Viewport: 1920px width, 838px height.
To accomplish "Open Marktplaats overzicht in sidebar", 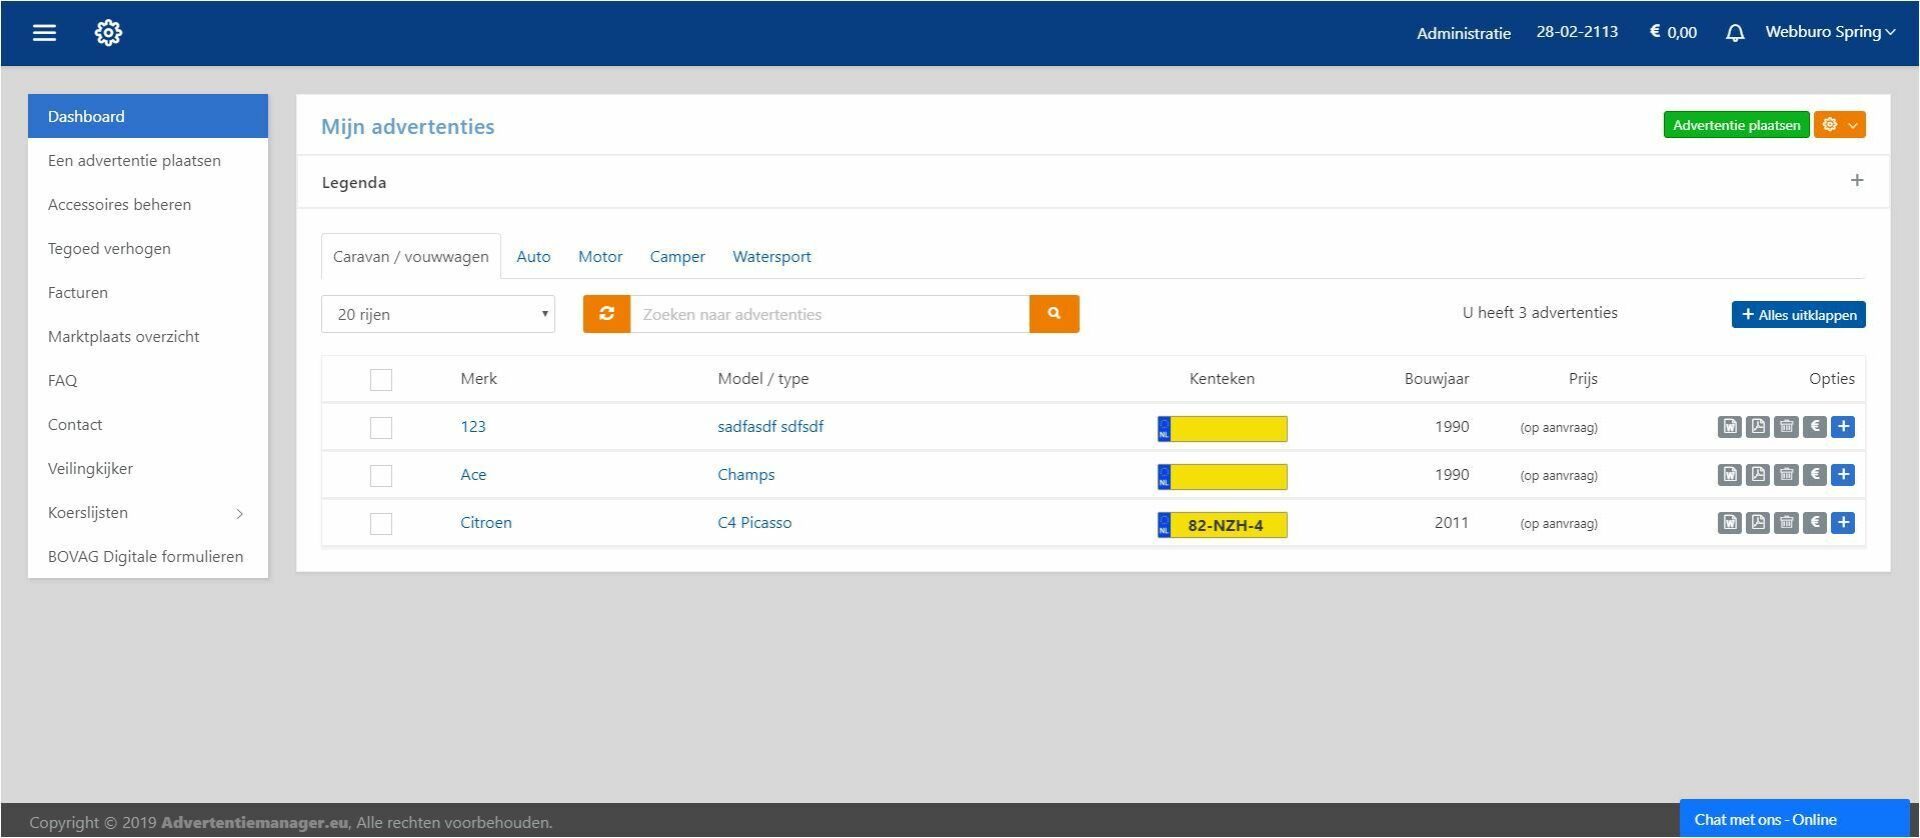I will pyautogui.click(x=148, y=336).
